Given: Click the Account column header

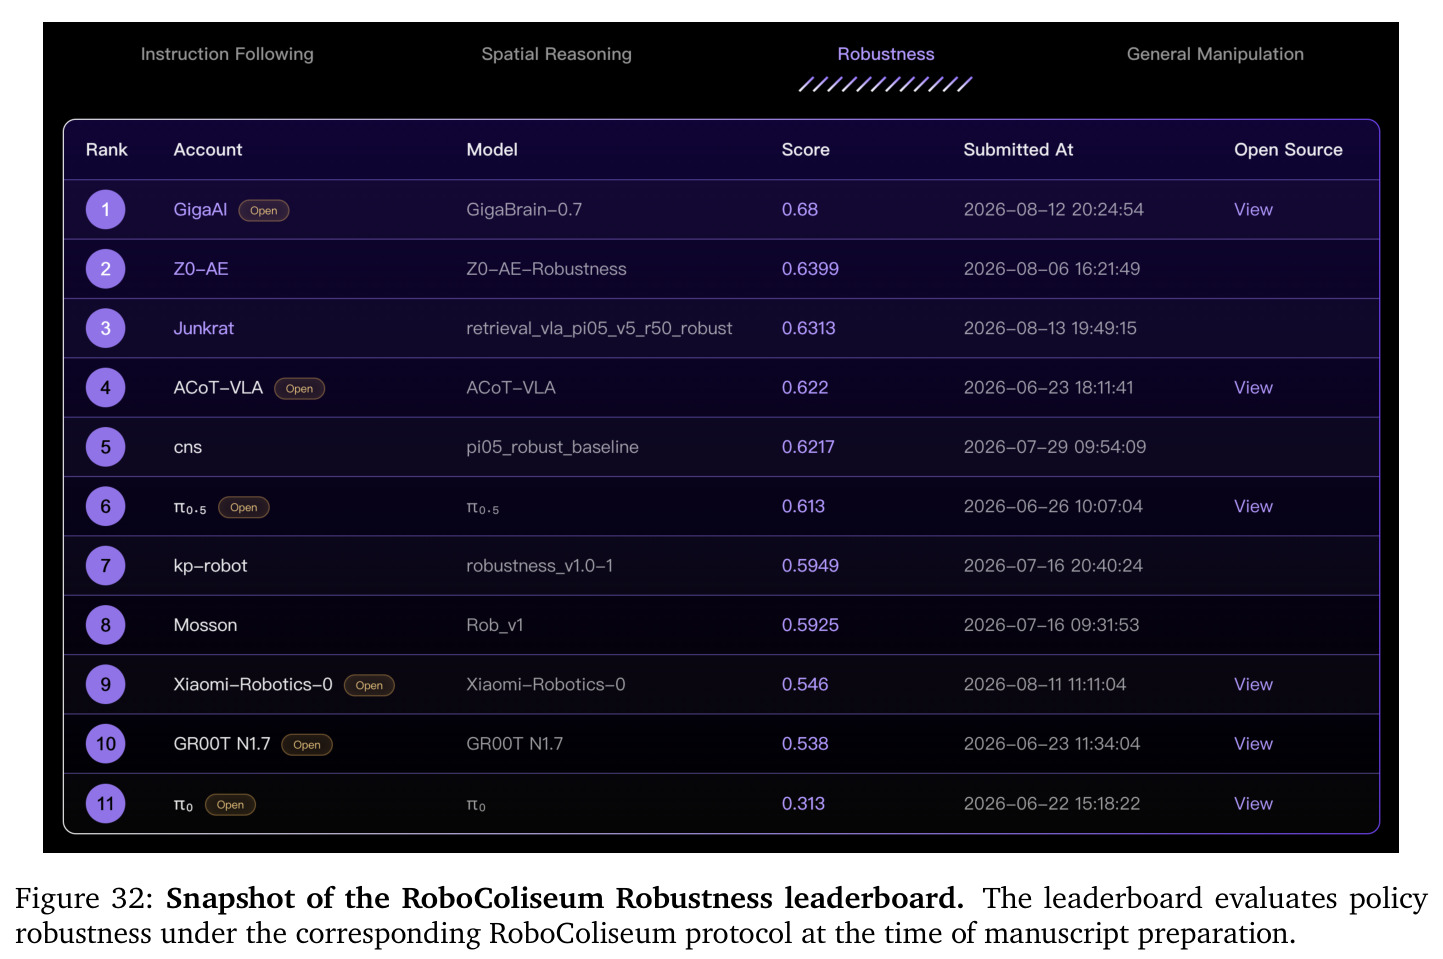Looking at the screenshot, I should 208,150.
